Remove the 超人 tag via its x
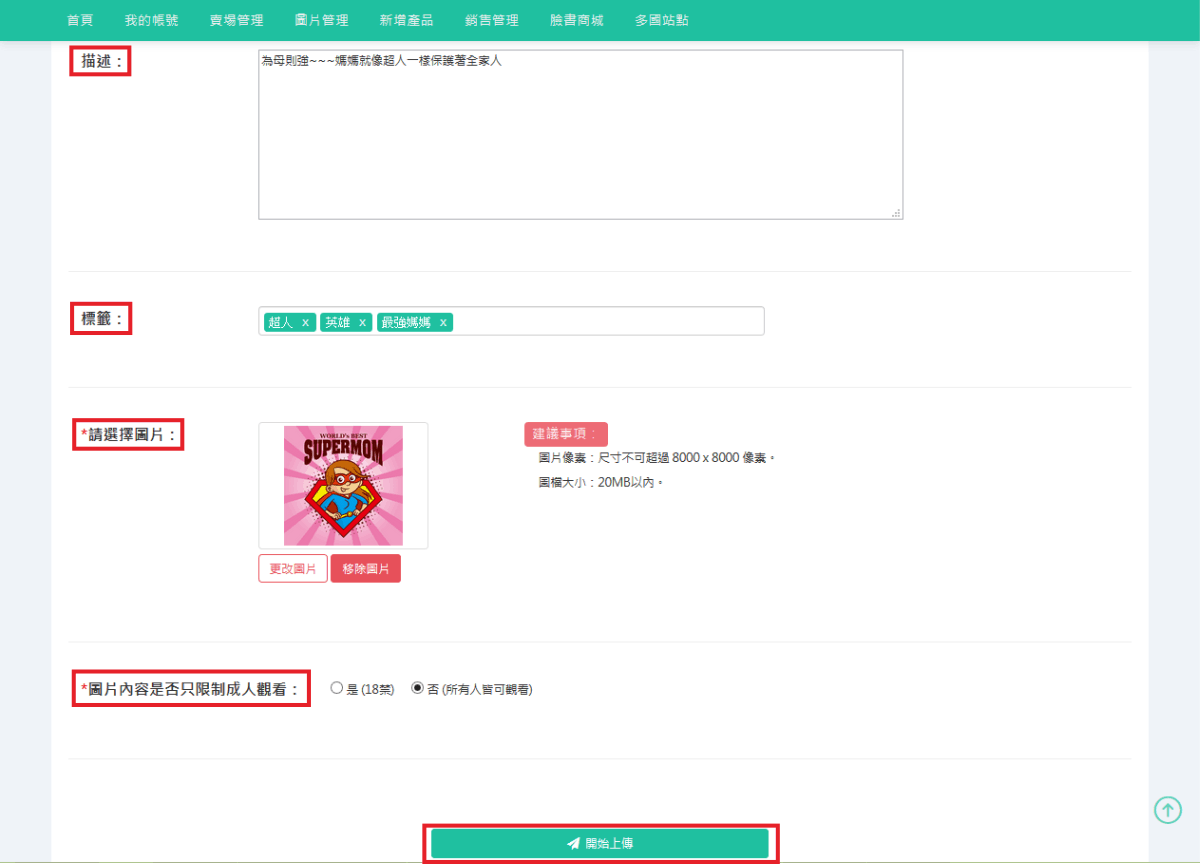 click(x=305, y=323)
